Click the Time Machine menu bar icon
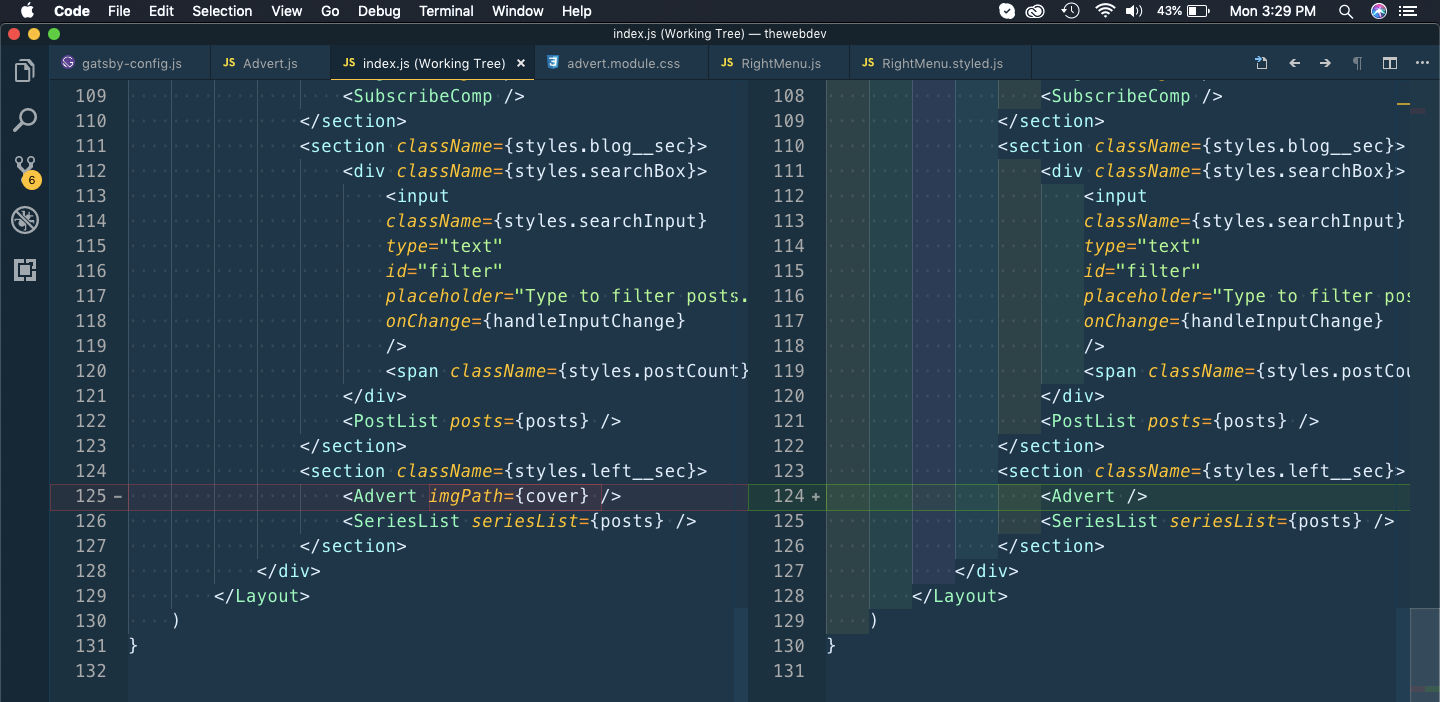Viewport: 1440px width, 702px height. pos(1071,11)
